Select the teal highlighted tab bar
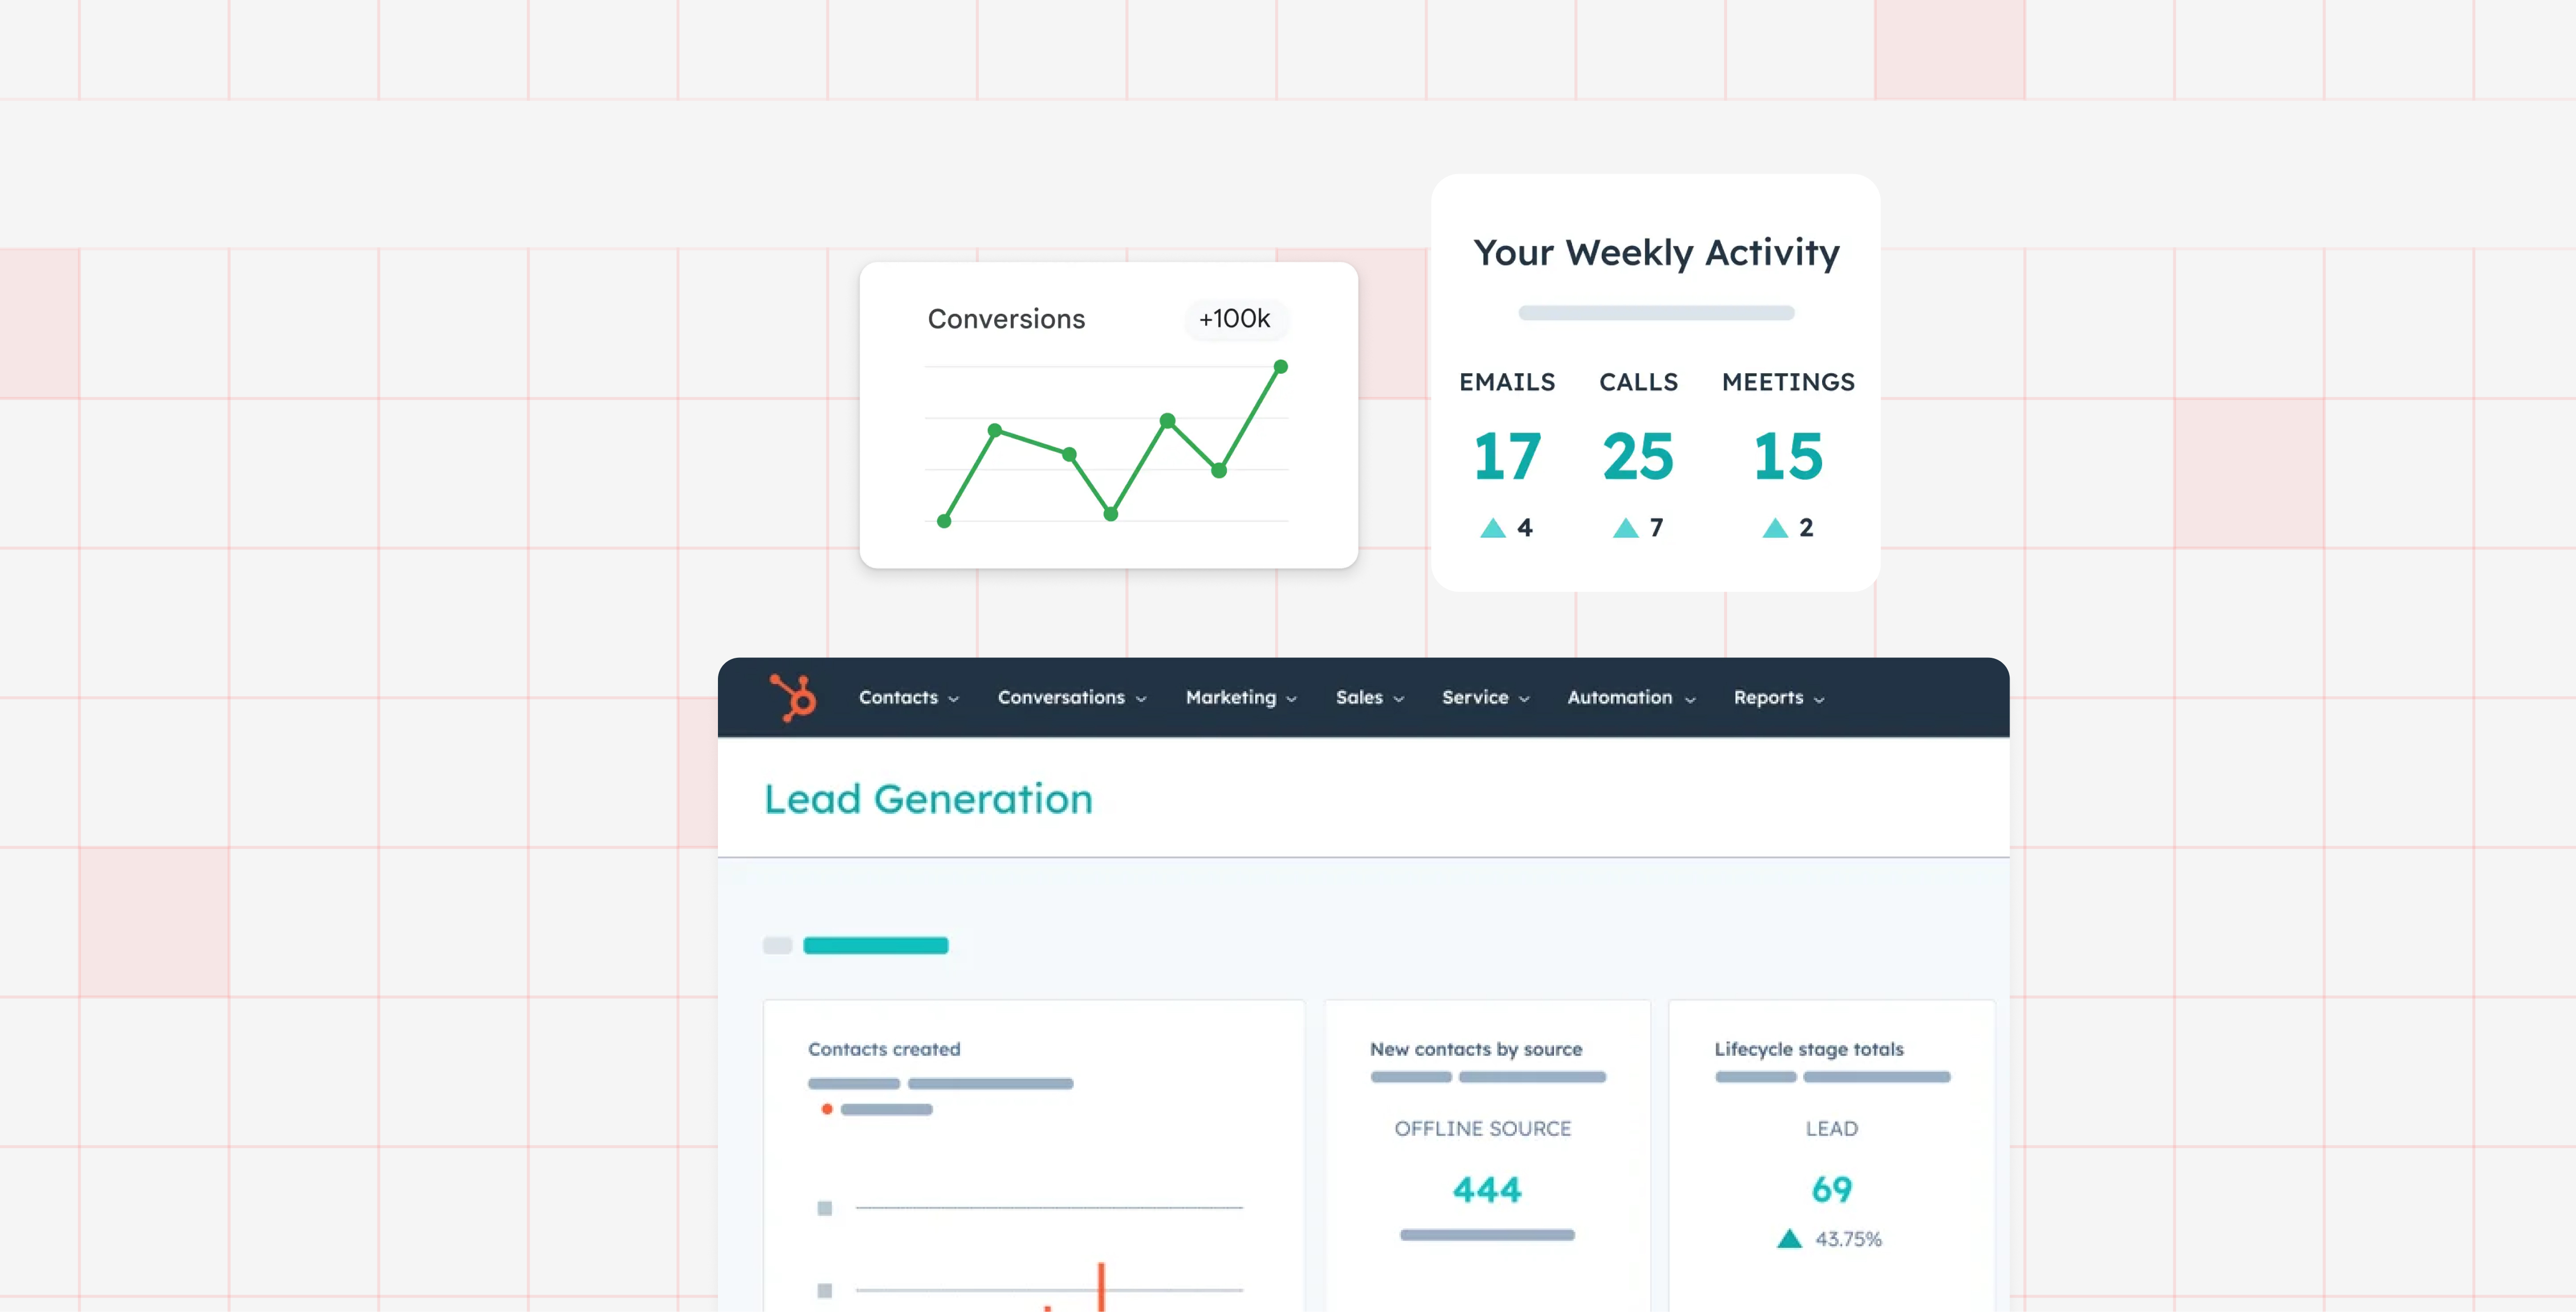This screenshot has height=1312, width=2576. 875,946
